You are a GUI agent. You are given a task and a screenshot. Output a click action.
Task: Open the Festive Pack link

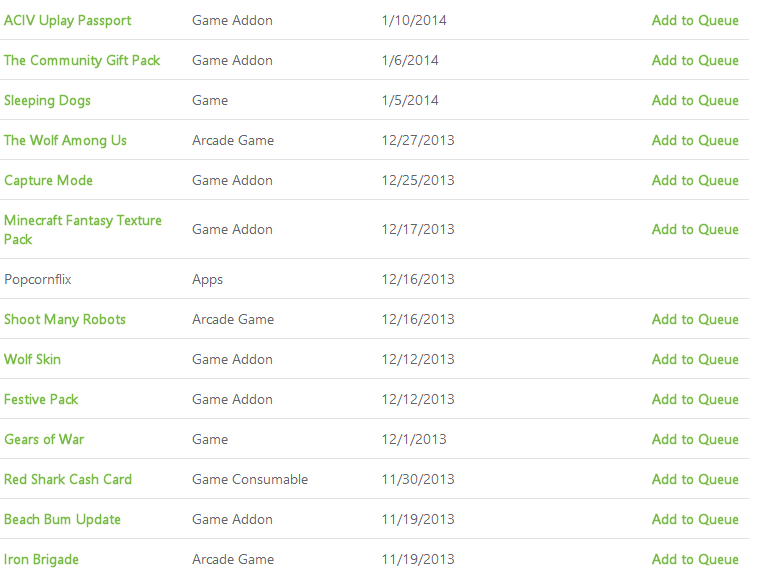[x=41, y=400]
